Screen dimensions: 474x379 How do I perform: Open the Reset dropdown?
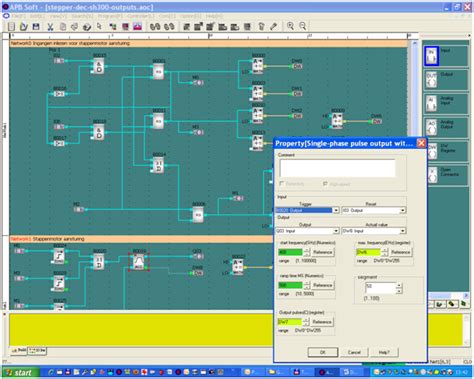click(403, 210)
